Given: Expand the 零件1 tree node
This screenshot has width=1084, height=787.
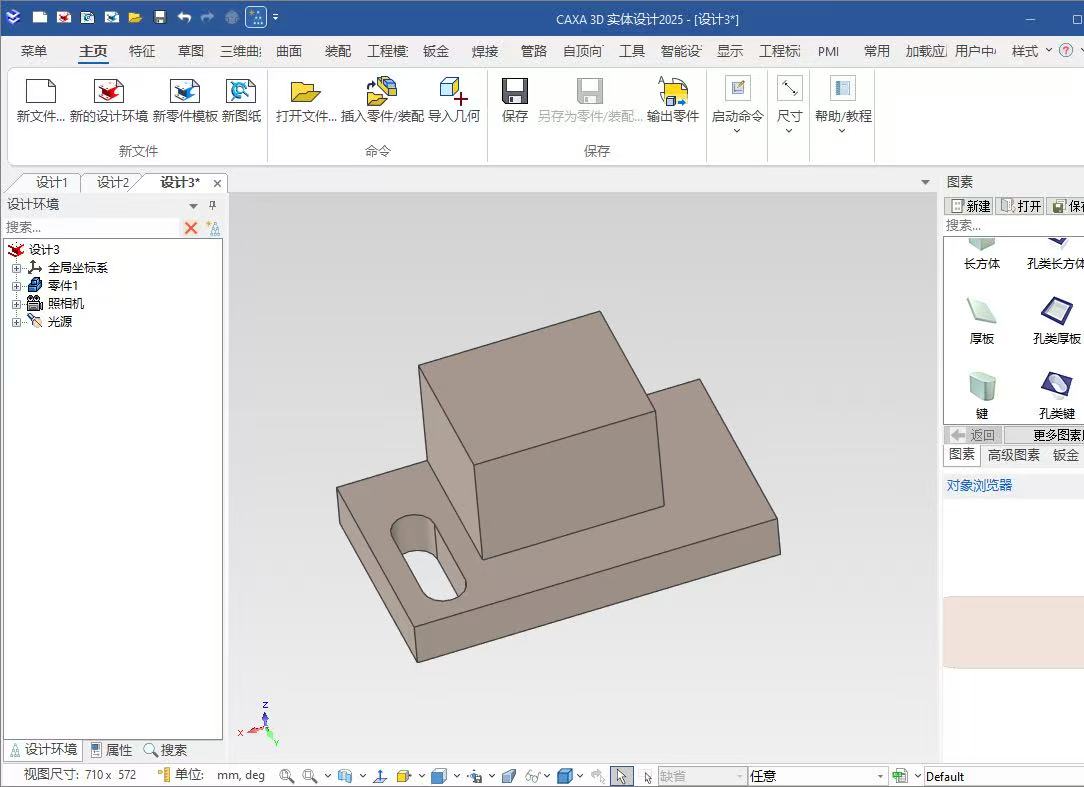Looking at the screenshot, I should click(16, 286).
